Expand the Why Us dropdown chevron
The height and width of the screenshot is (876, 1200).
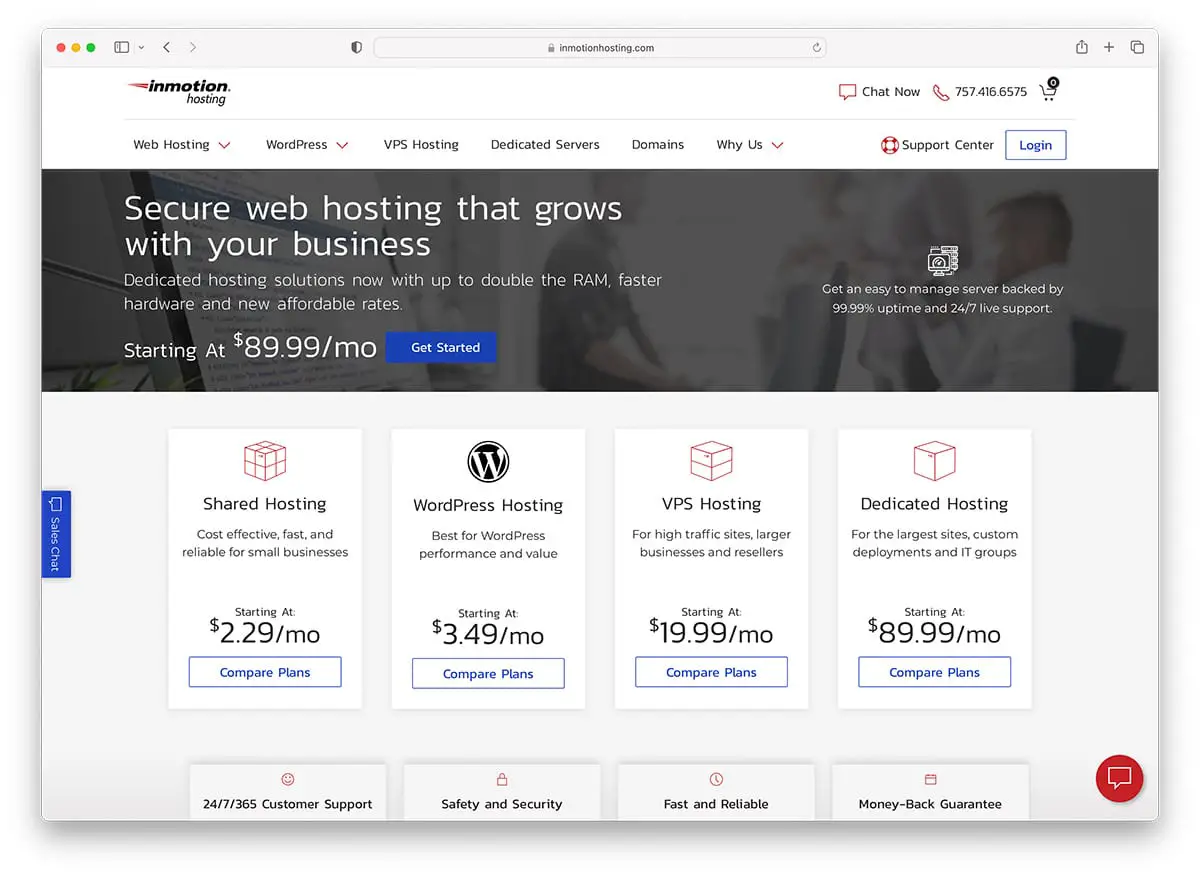click(x=777, y=146)
